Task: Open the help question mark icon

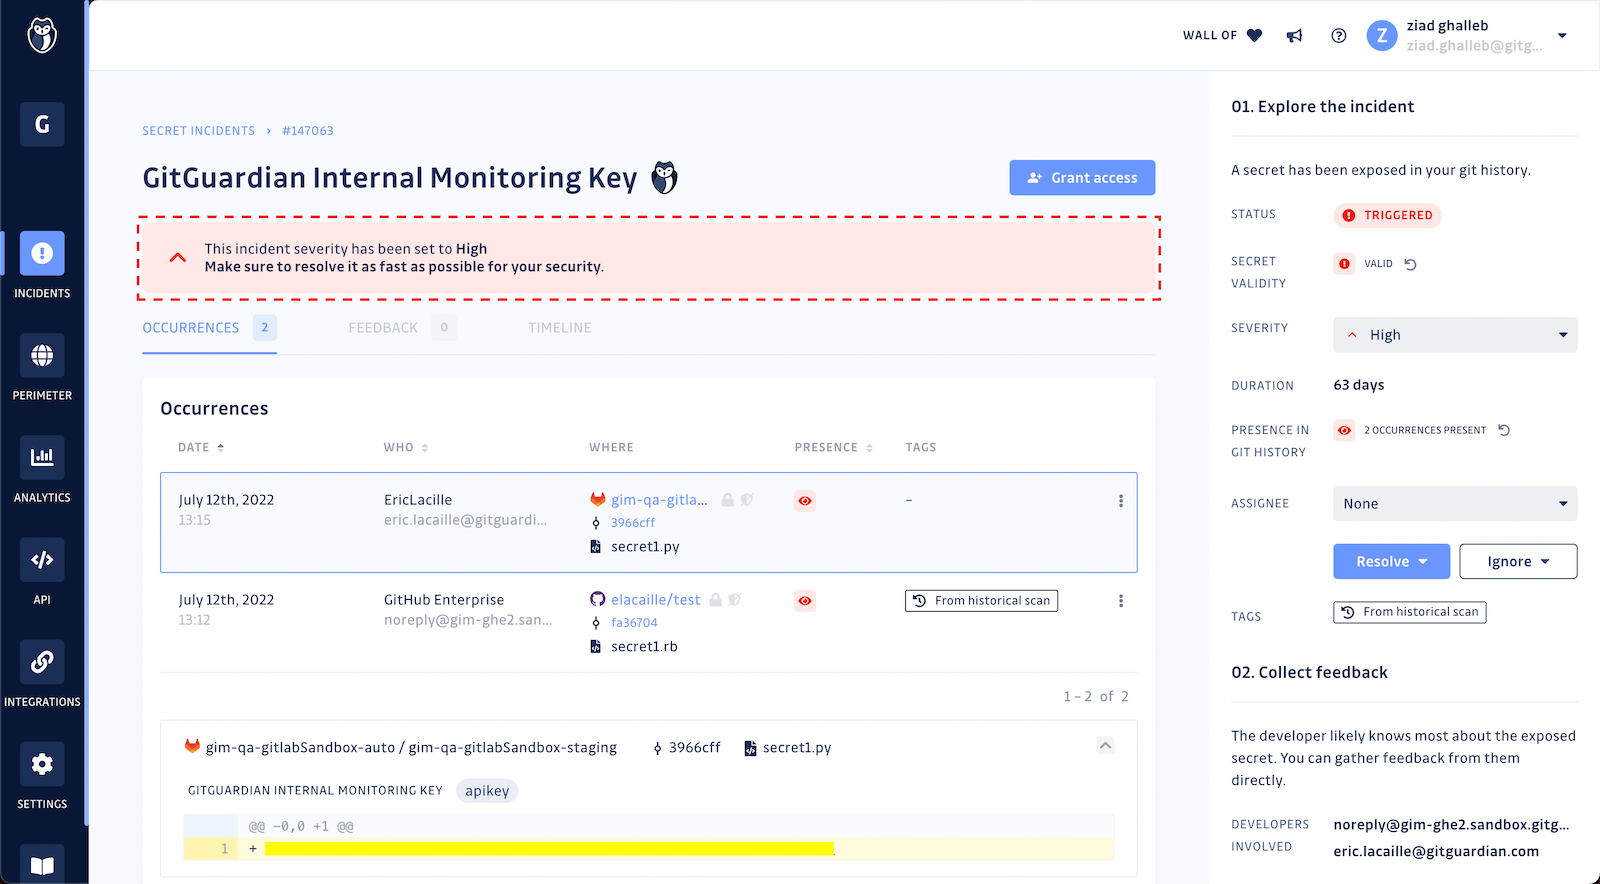Action: pos(1339,35)
